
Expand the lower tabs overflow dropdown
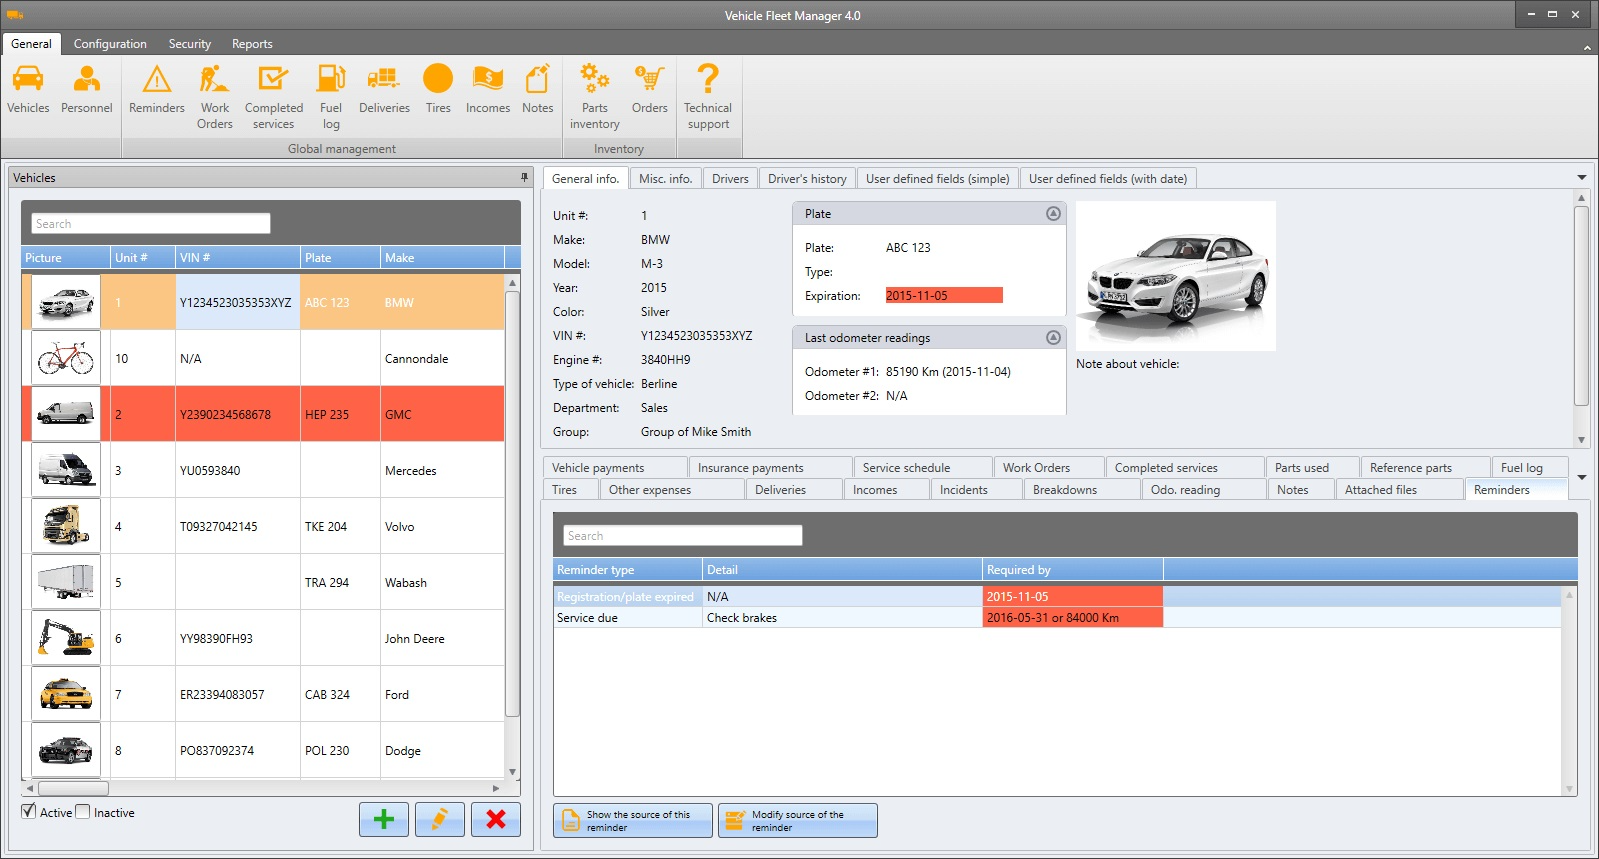(1582, 477)
